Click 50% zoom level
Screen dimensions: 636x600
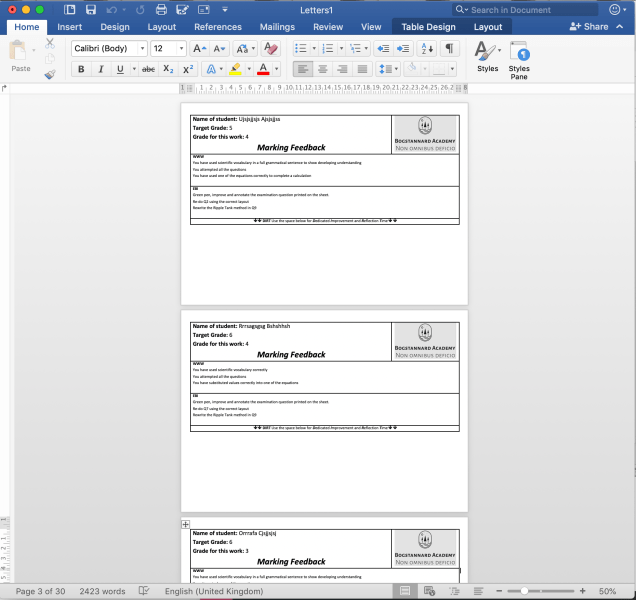607,591
